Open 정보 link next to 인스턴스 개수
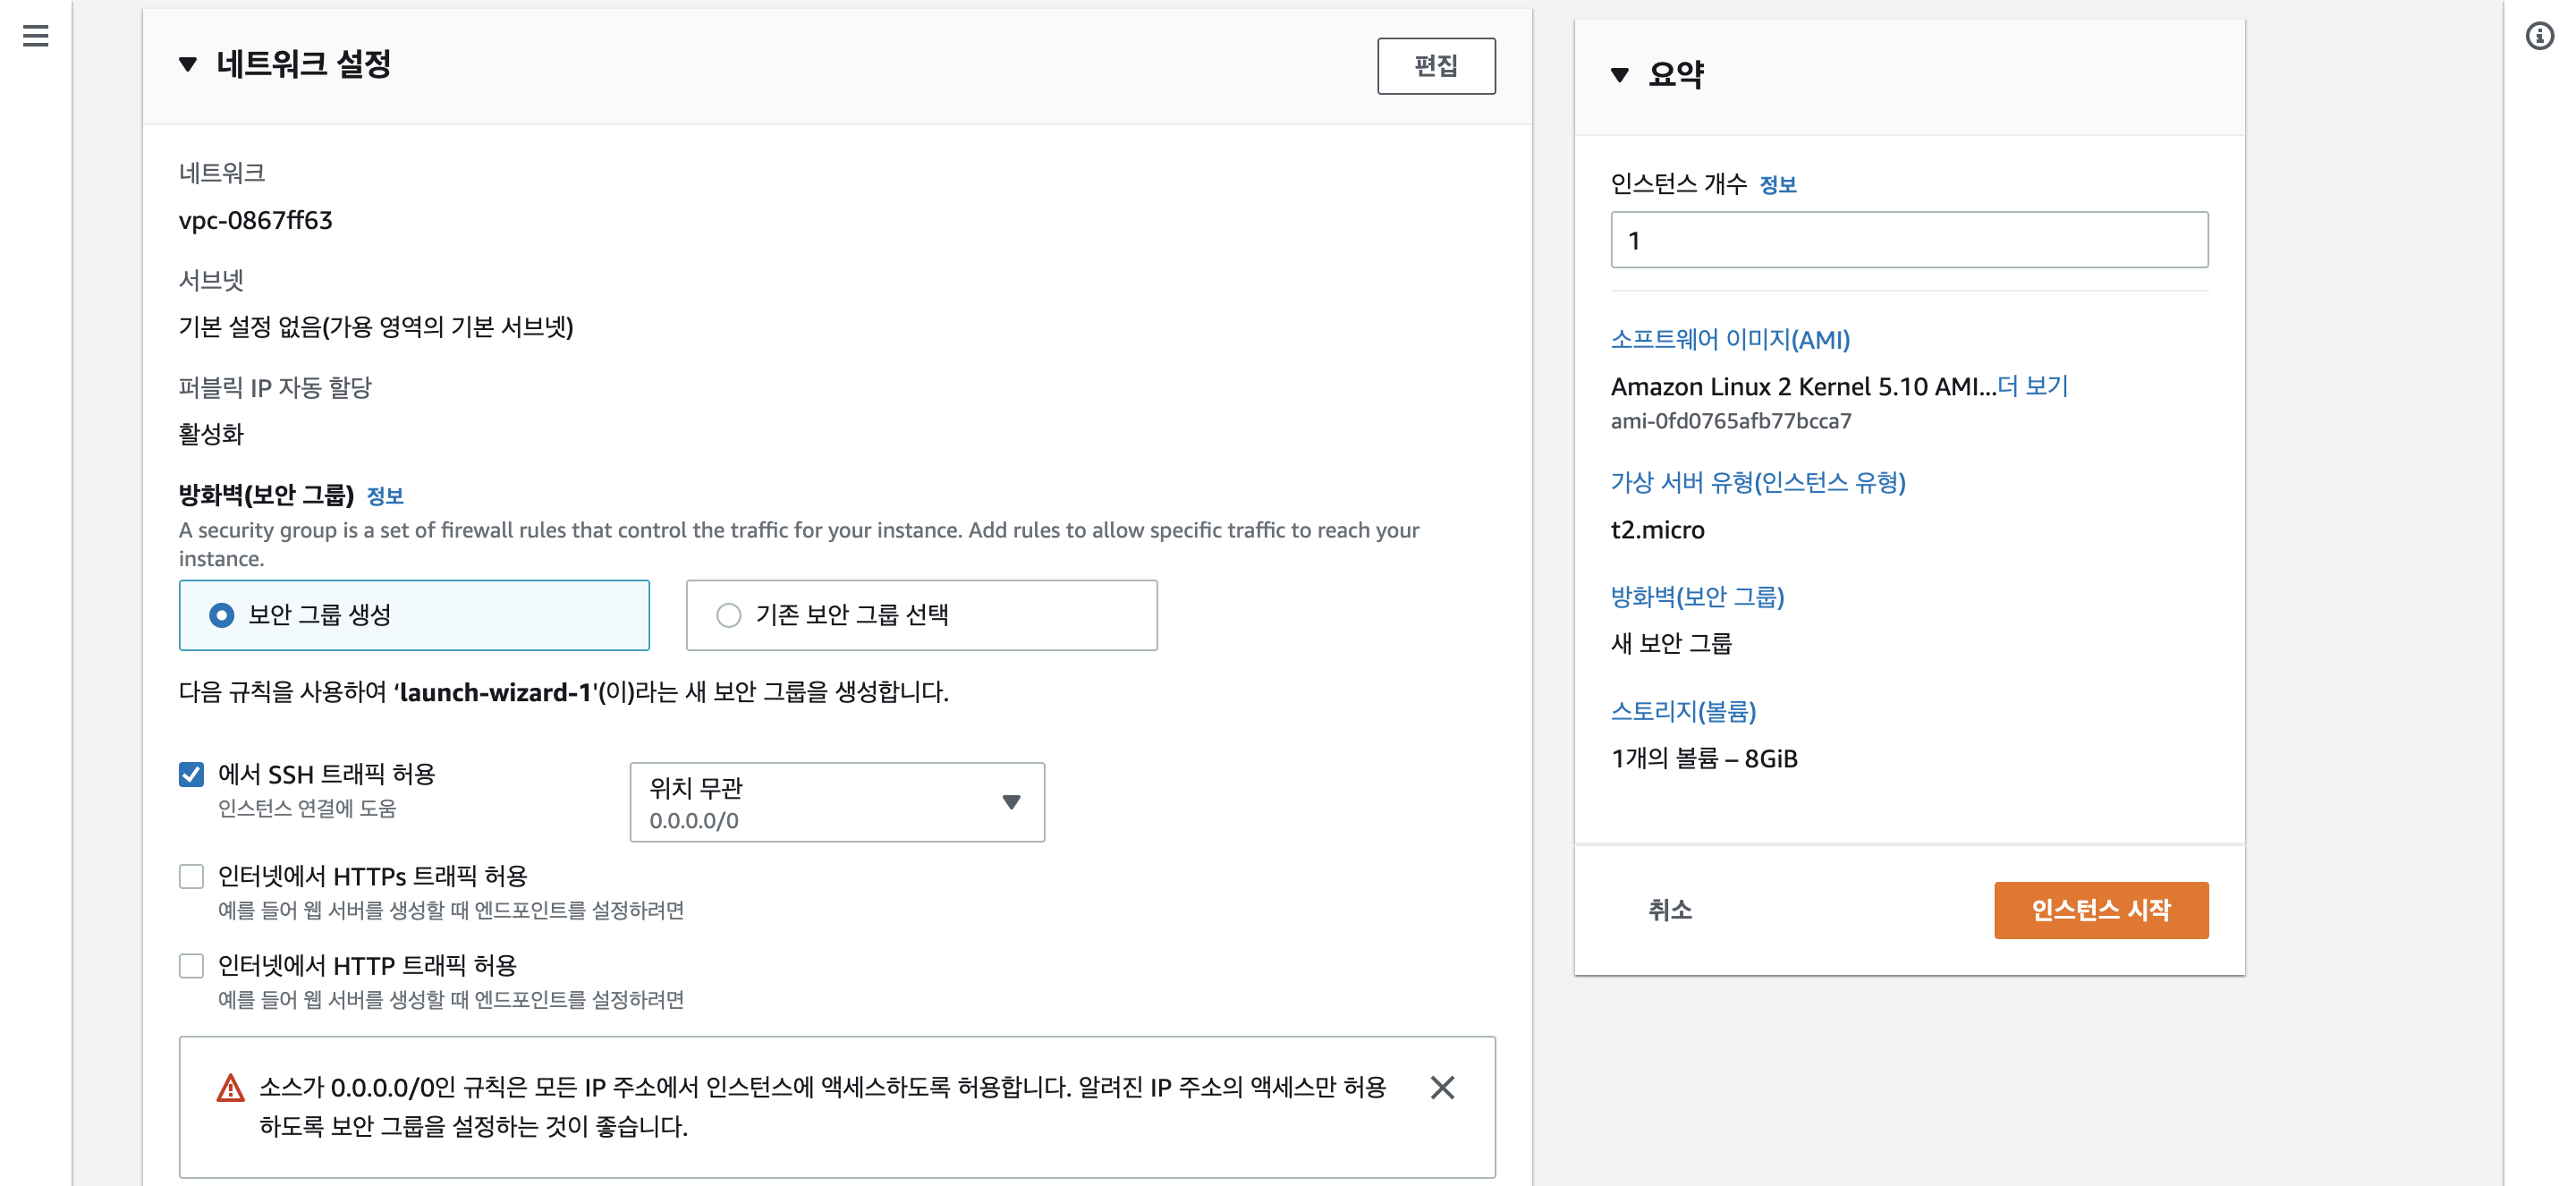Image resolution: width=2576 pixels, height=1186 pixels. [x=1777, y=185]
